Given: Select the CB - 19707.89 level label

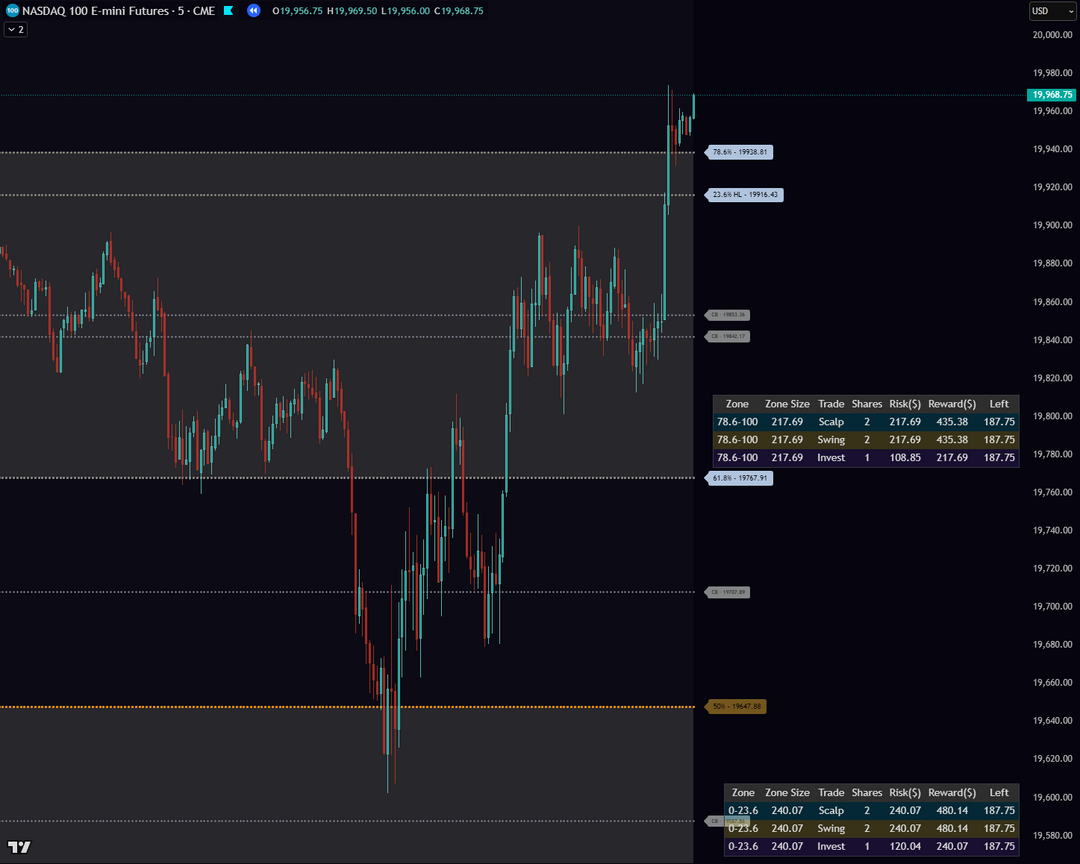Looking at the screenshot, I should (727, 592).
